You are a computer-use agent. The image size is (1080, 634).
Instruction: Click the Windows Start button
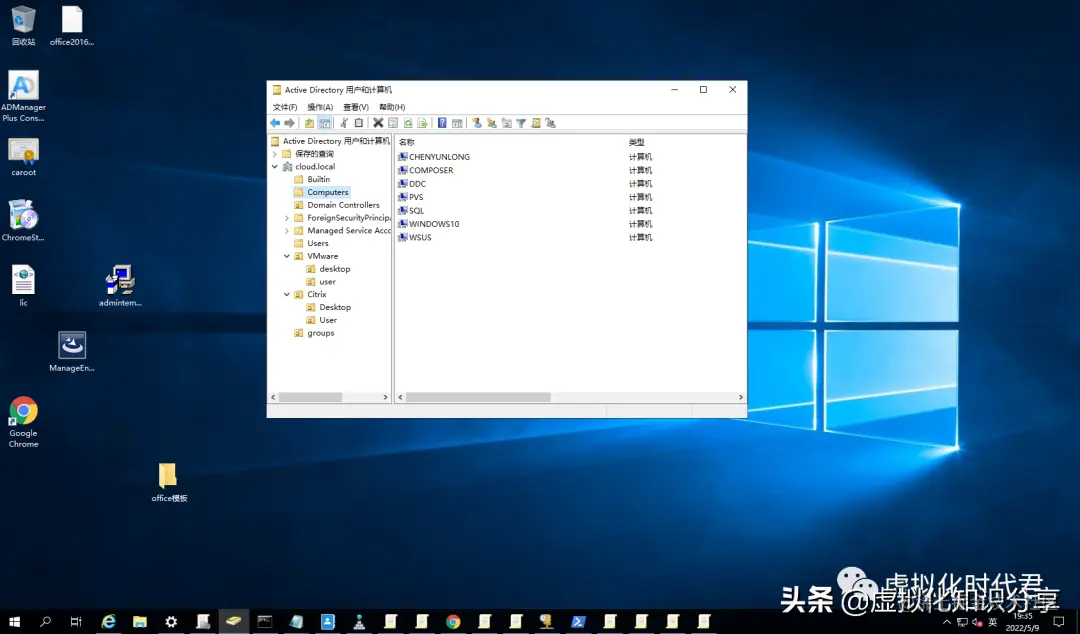[x=13, y=621]
